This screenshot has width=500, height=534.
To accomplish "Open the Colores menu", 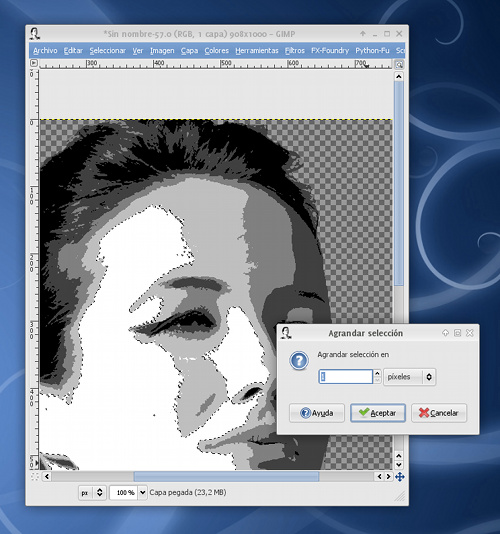I will [x=217, y=51].
